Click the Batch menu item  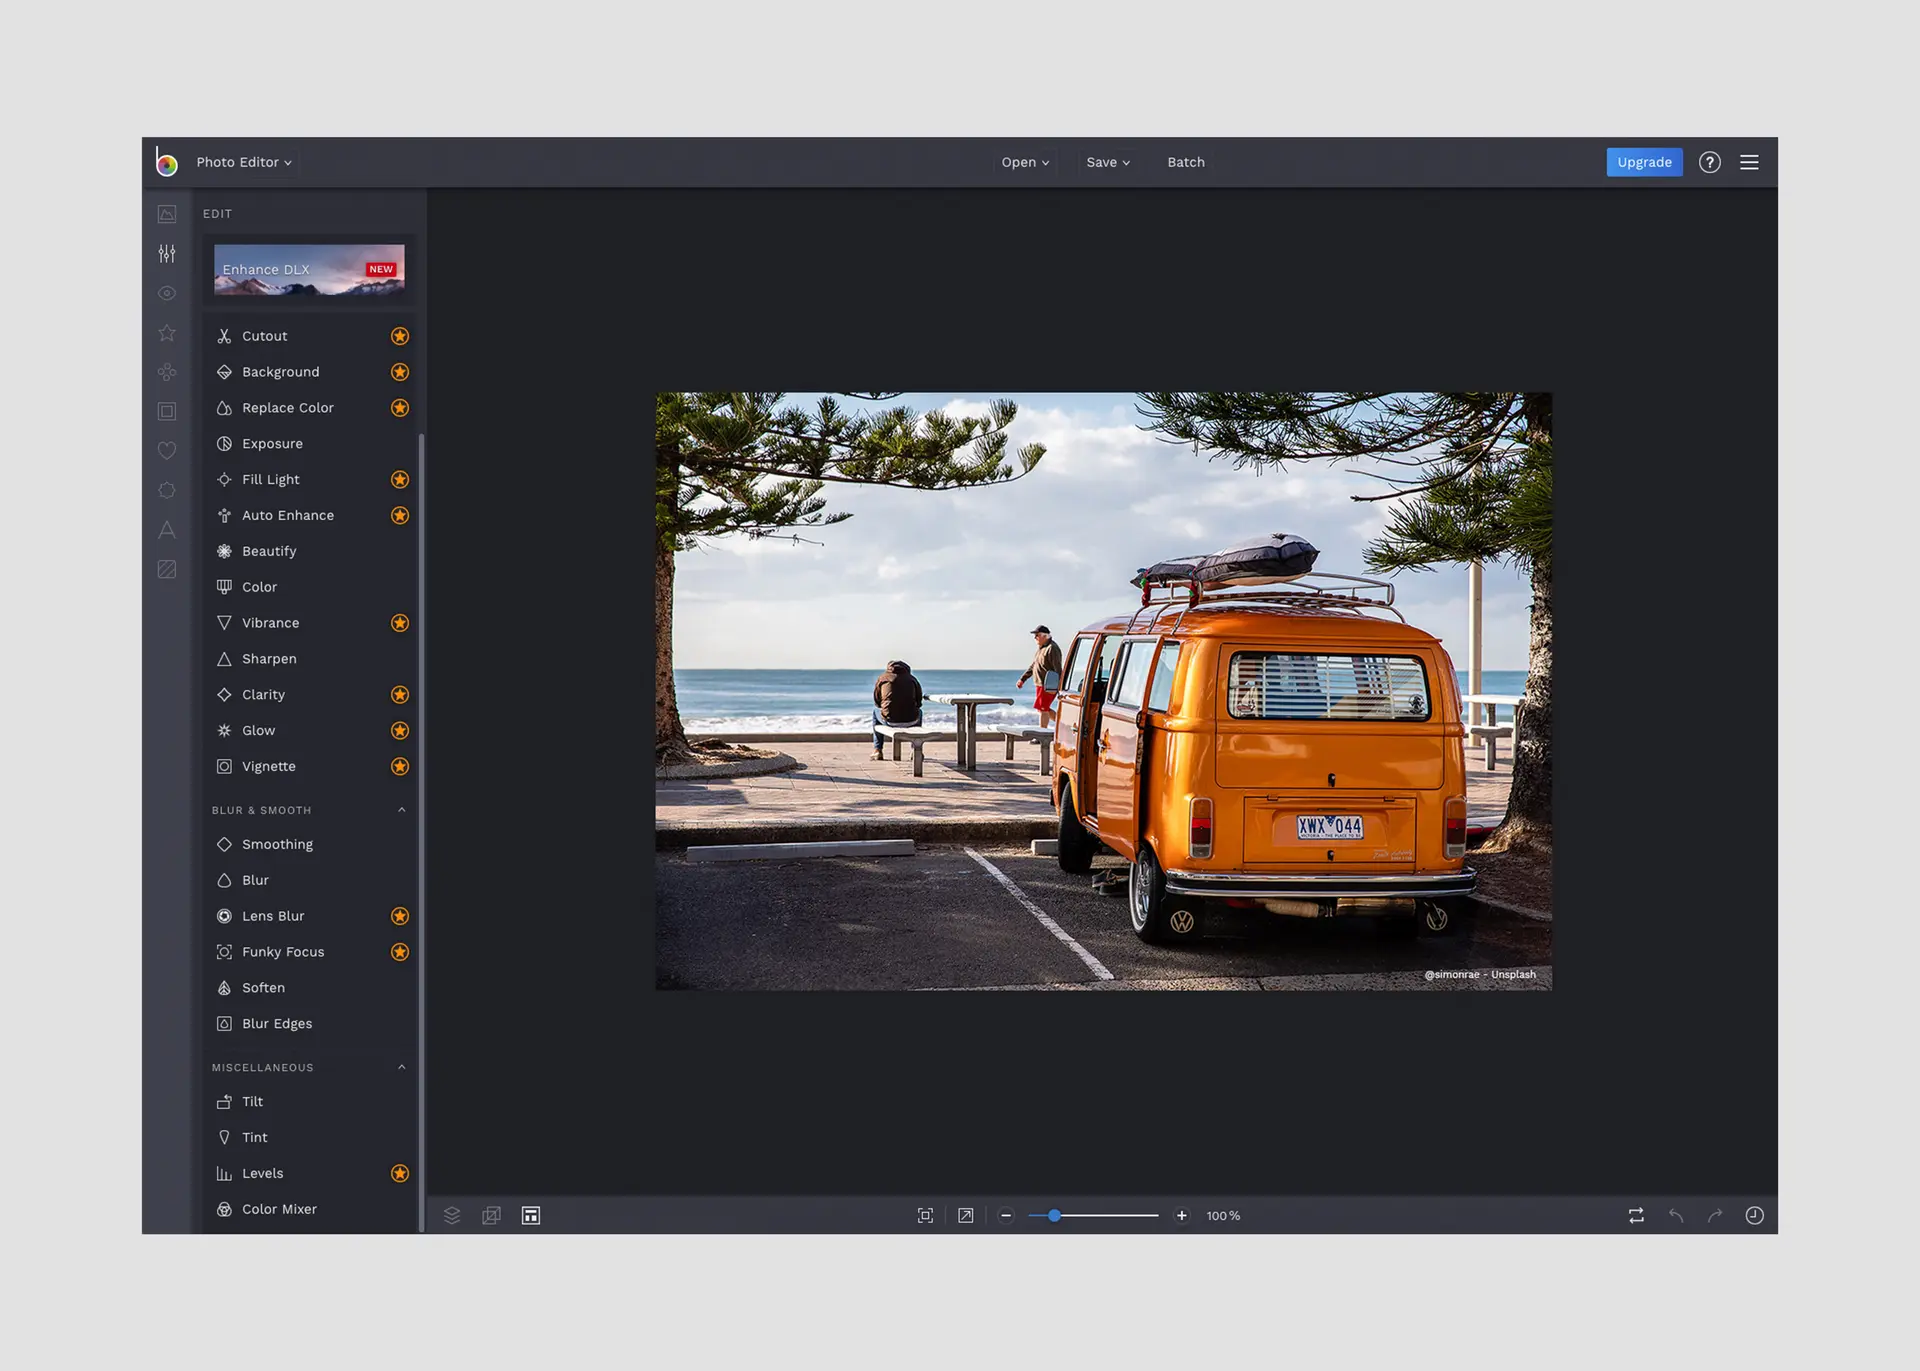(x=1186, y=162)
